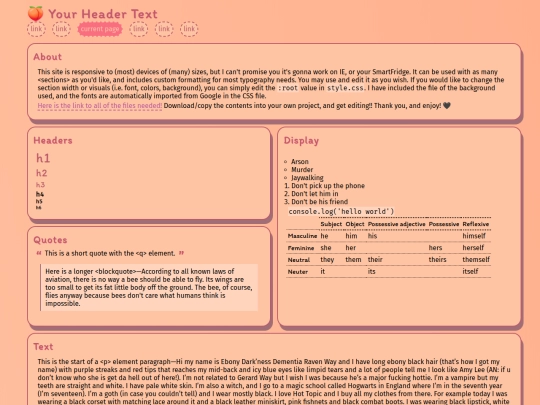Click the 'h1' sample heading
540x405 pixels.
(x=43, y=158)
